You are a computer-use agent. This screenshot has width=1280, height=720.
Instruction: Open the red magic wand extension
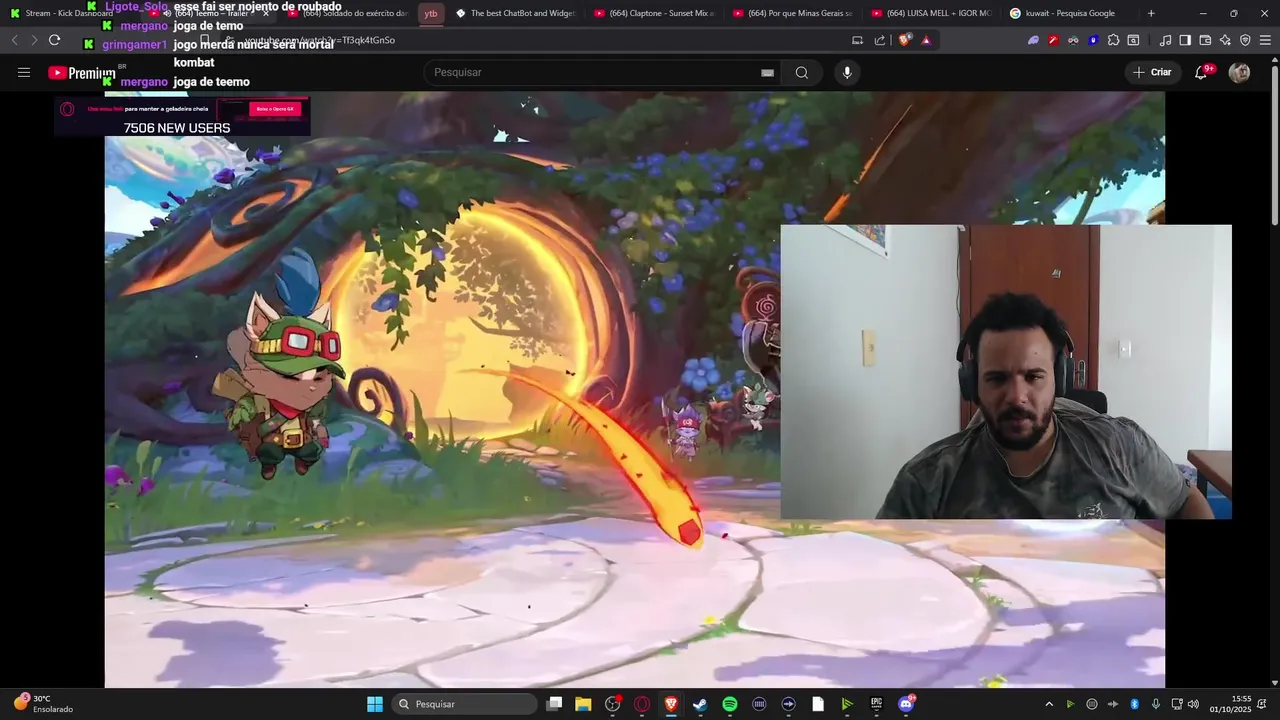(1053, 40)
